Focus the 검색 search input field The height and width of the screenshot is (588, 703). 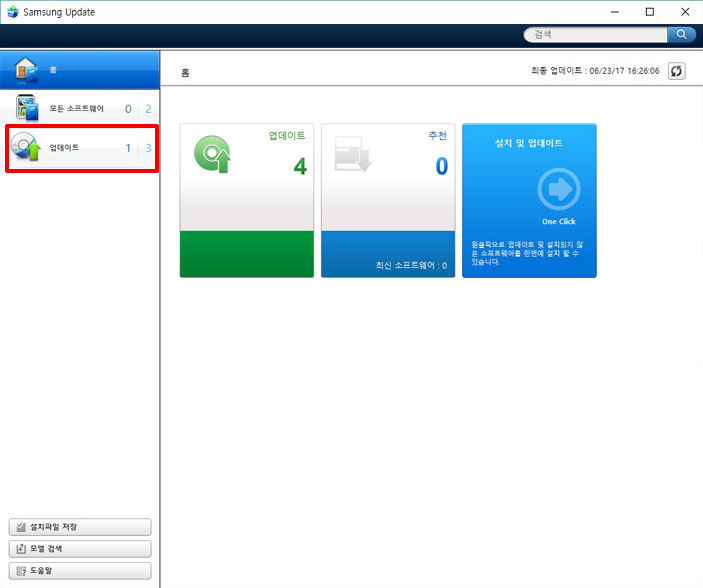tap(596, 34)
